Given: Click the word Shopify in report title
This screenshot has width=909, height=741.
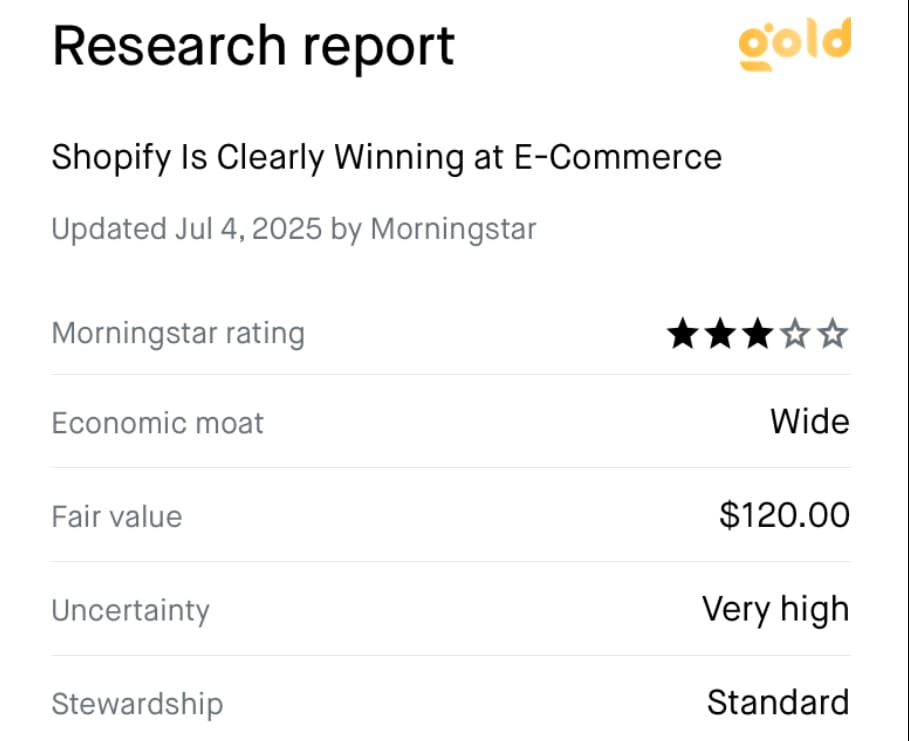Looking at the screenshot, I should [x=111, y=157].
